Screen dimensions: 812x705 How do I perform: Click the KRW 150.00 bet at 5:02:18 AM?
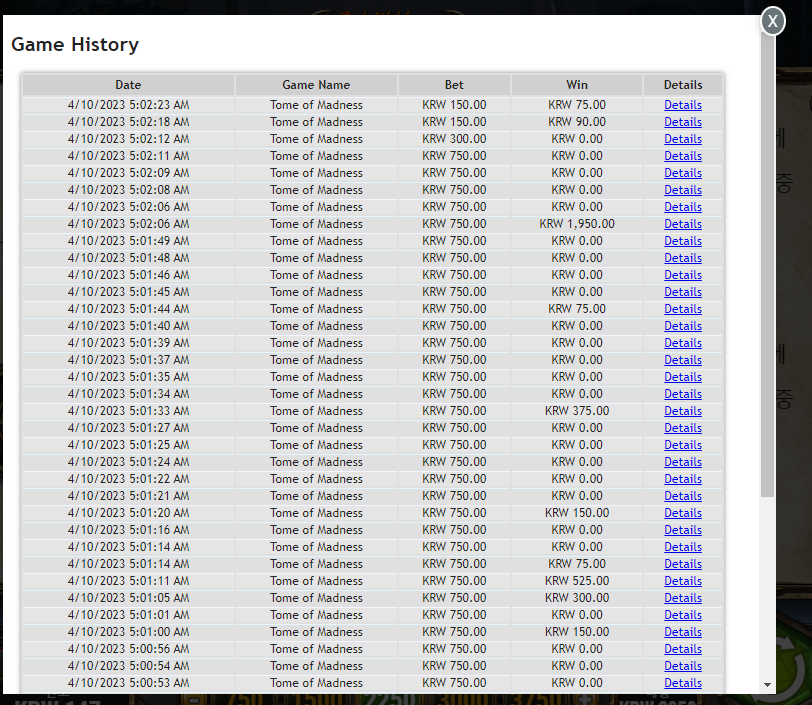(x=454, y=122)
